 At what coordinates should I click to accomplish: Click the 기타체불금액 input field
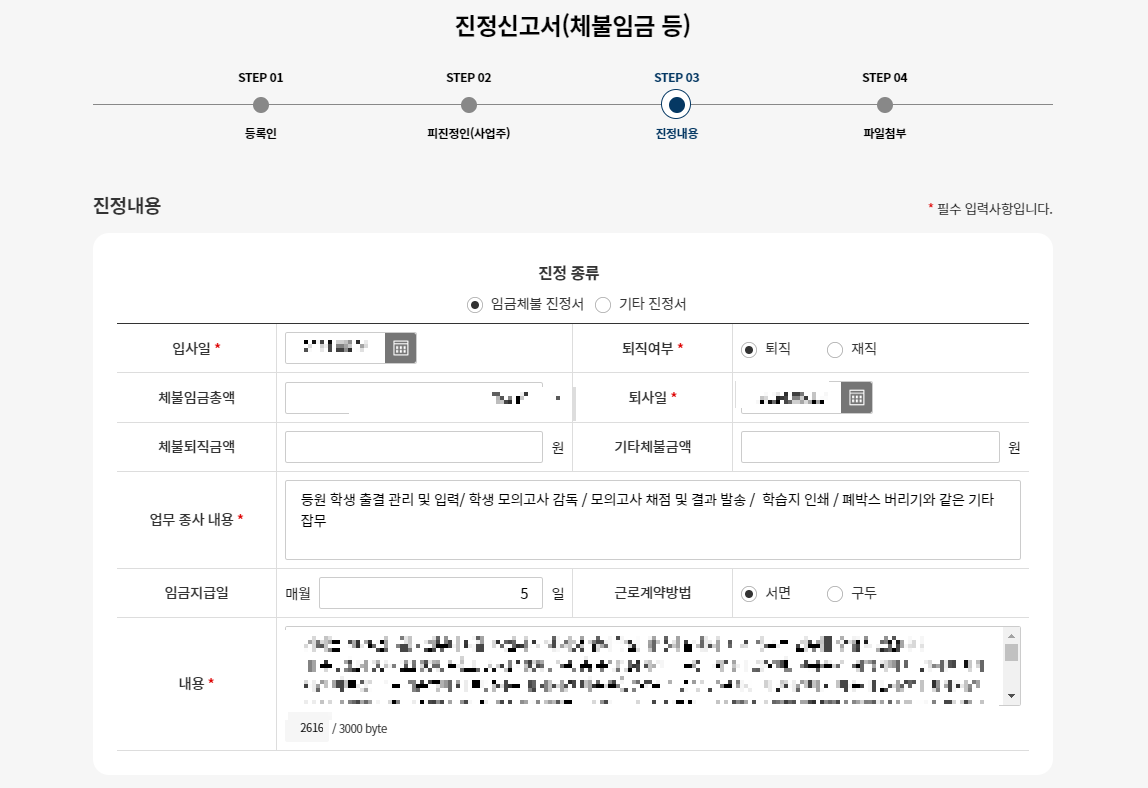click(x=869, y=446)
